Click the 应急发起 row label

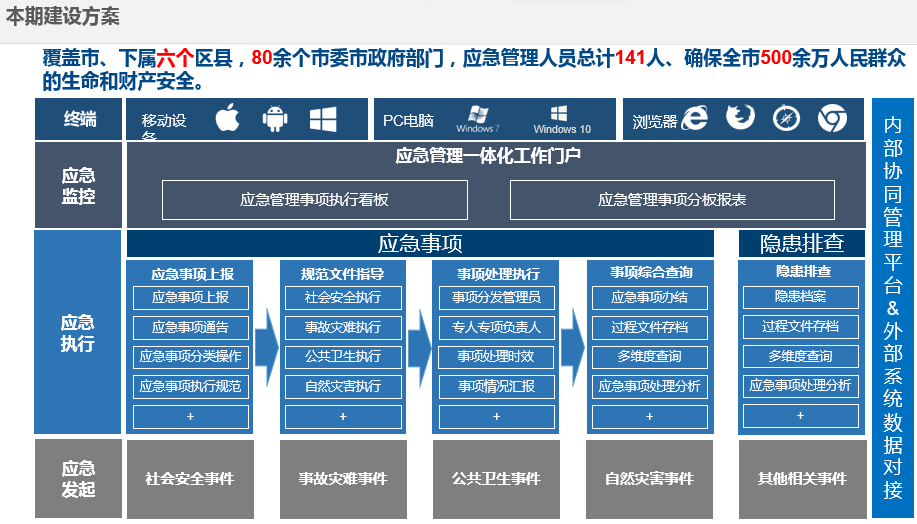click(x=78, y=478)
